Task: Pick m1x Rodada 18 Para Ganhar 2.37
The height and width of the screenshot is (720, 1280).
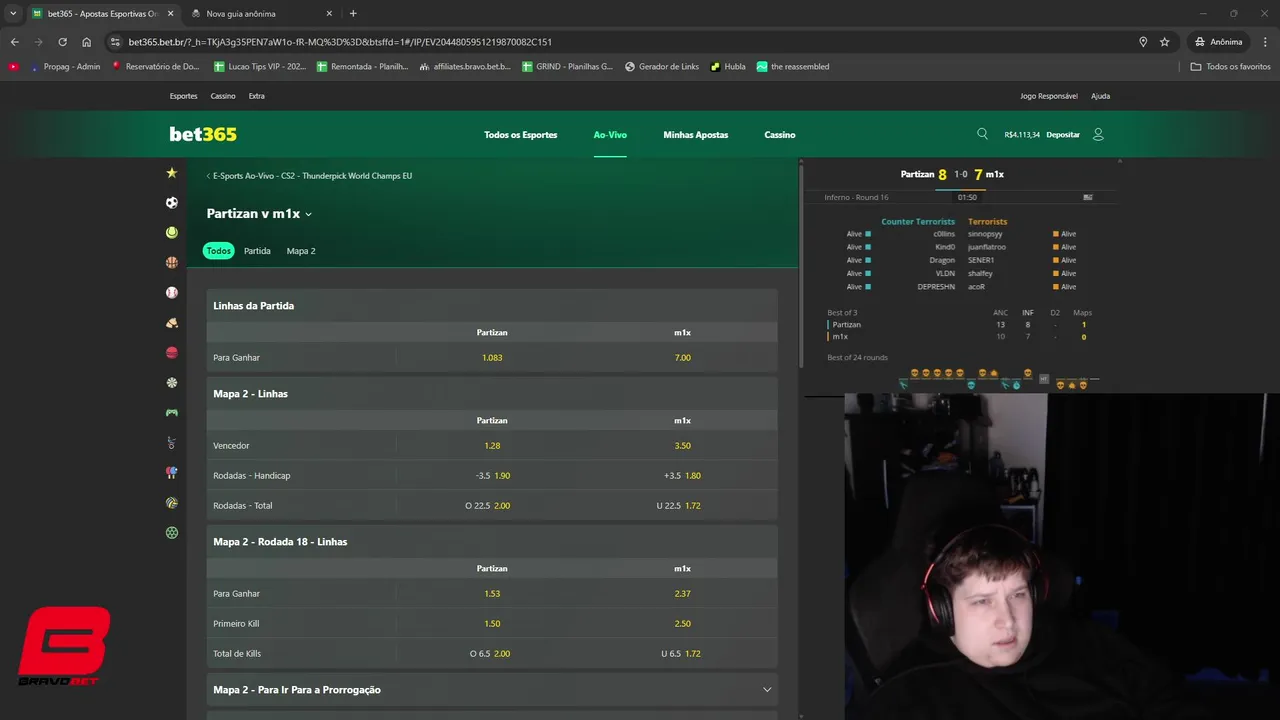Action: pos(683,593)
